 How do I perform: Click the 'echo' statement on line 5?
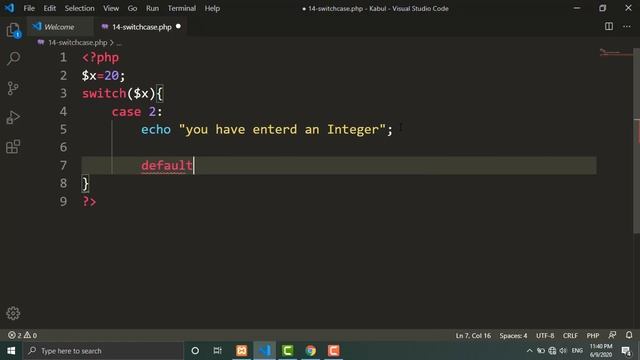coord(156,129)
